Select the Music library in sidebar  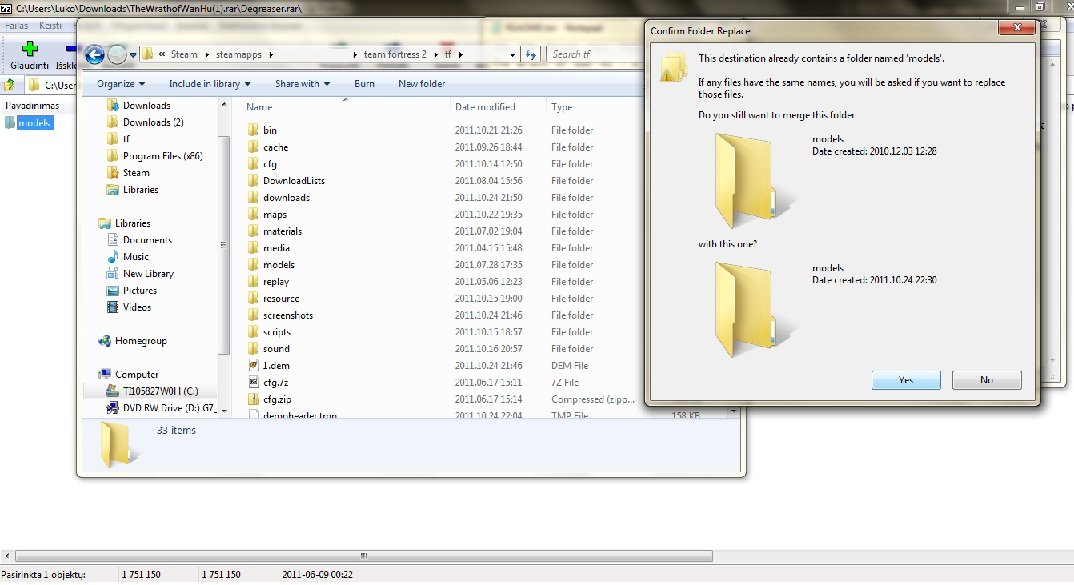136,257
